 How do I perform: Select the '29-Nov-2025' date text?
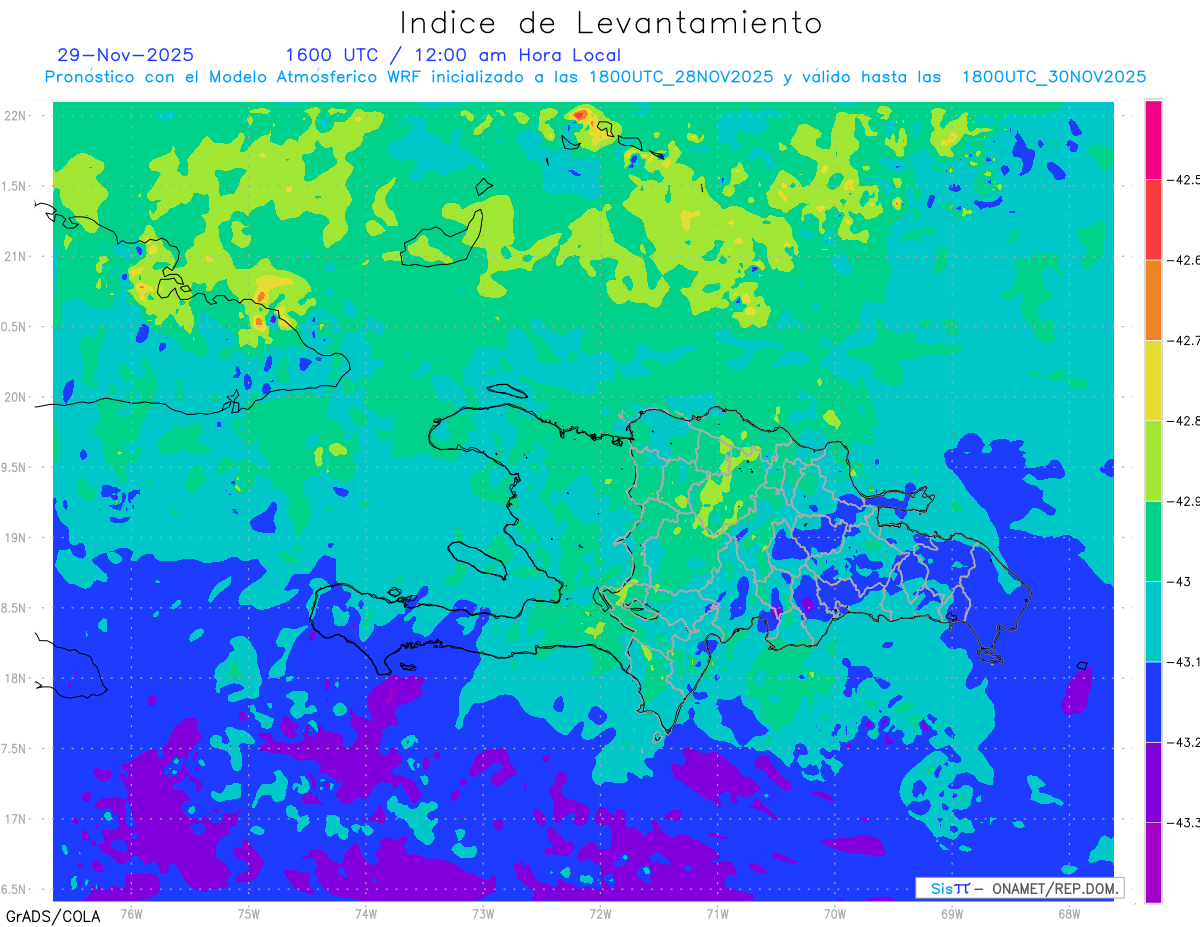[126, 55]
